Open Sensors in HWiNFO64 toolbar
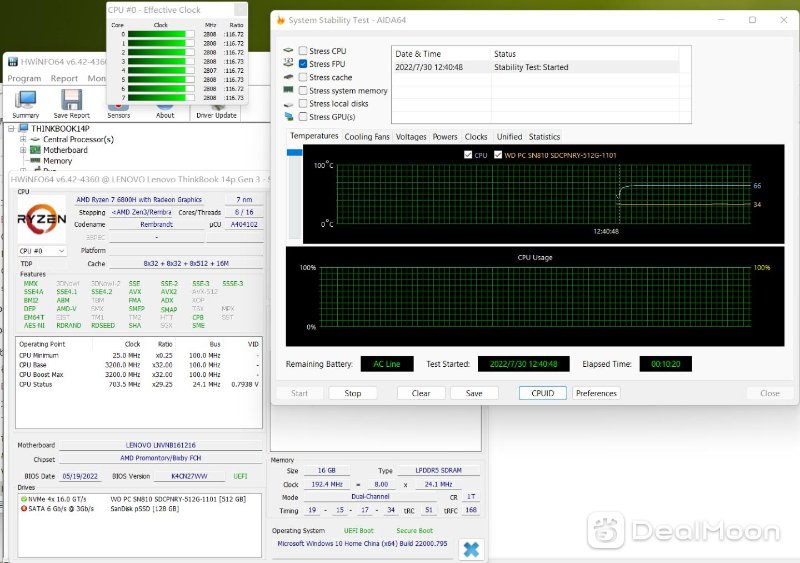The width and height of the screenshot is (800, 563). [x=118, y=110]
